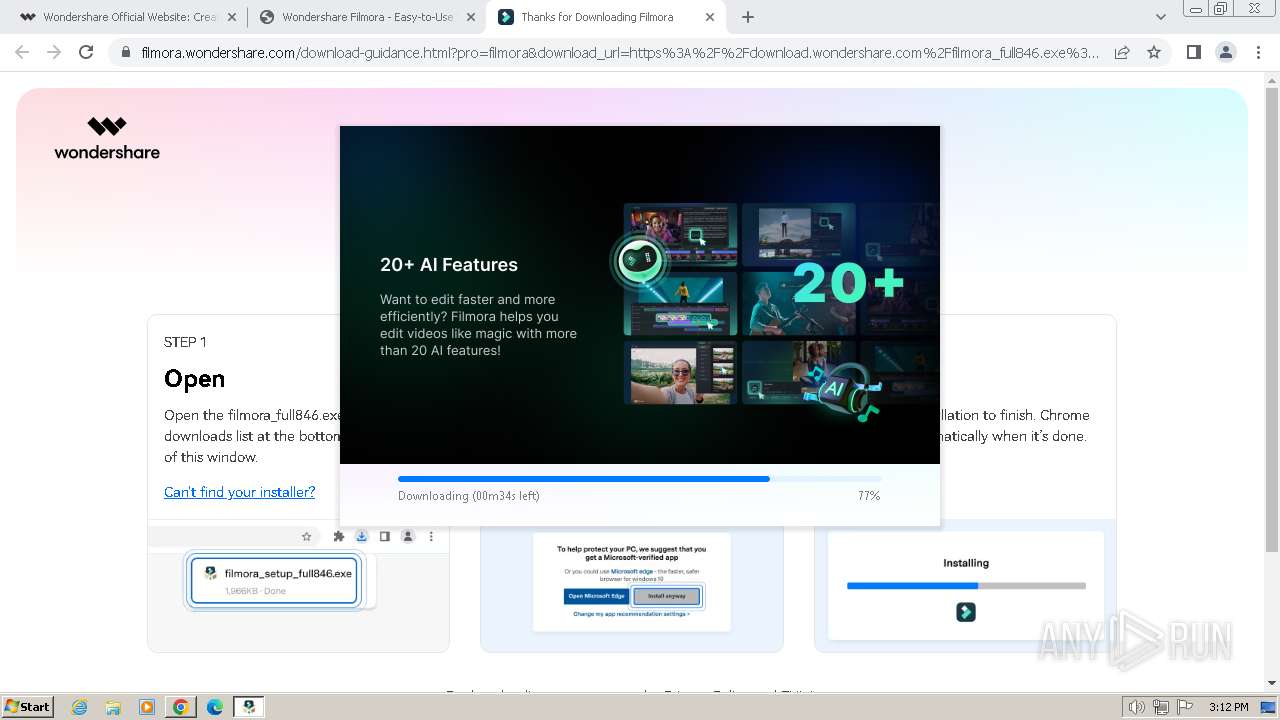Click the address bar URL

click(x=620, y=52)
